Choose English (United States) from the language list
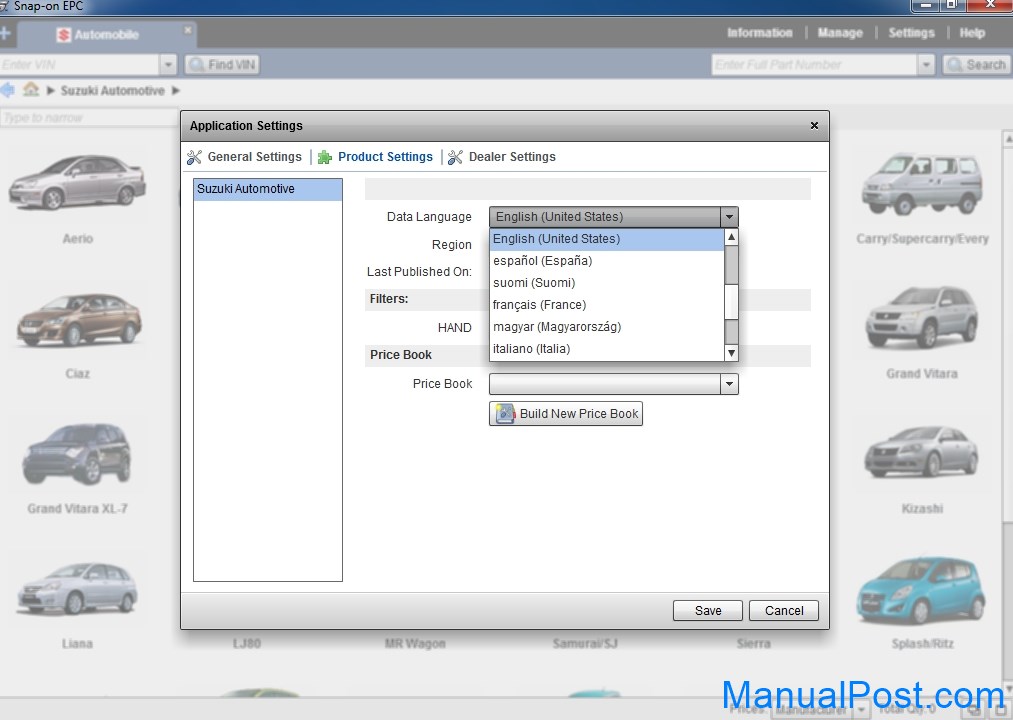Screen dimensions: 1013x720 (x=607, y=239)
